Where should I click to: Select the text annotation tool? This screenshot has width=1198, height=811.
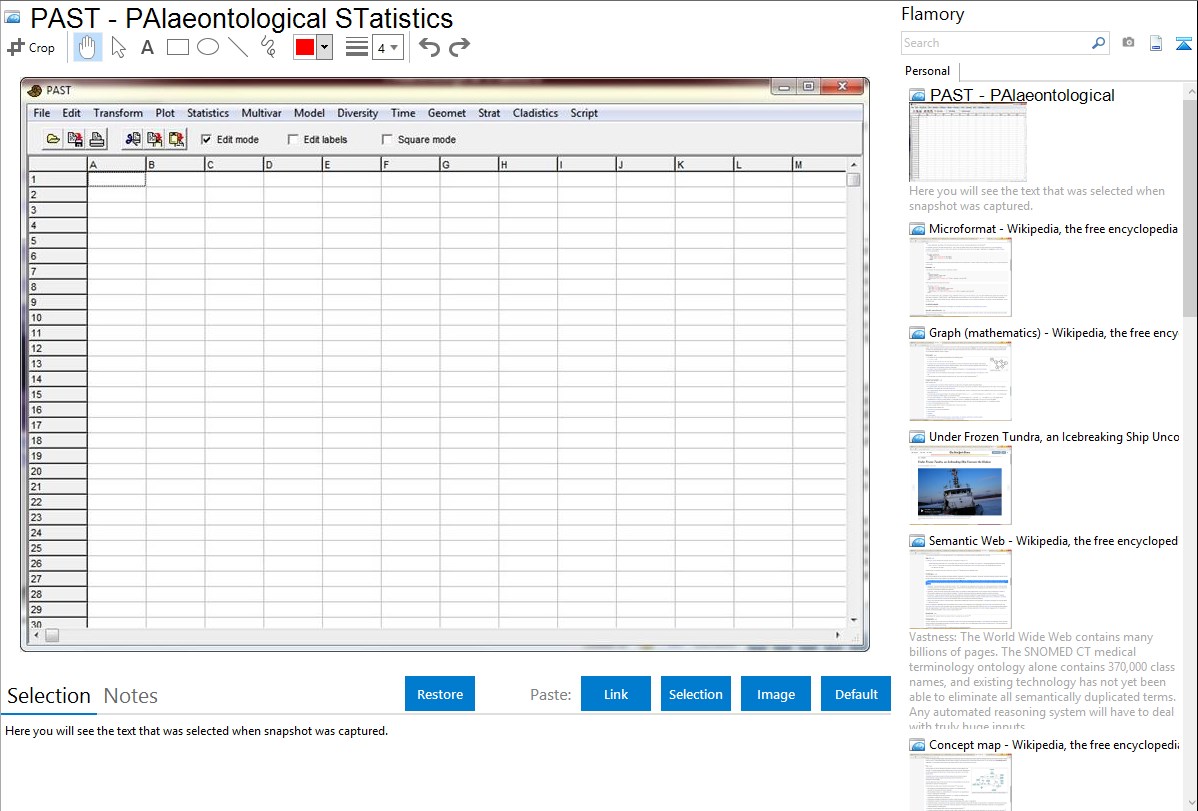pyautogui.click(x=147, y=47)
